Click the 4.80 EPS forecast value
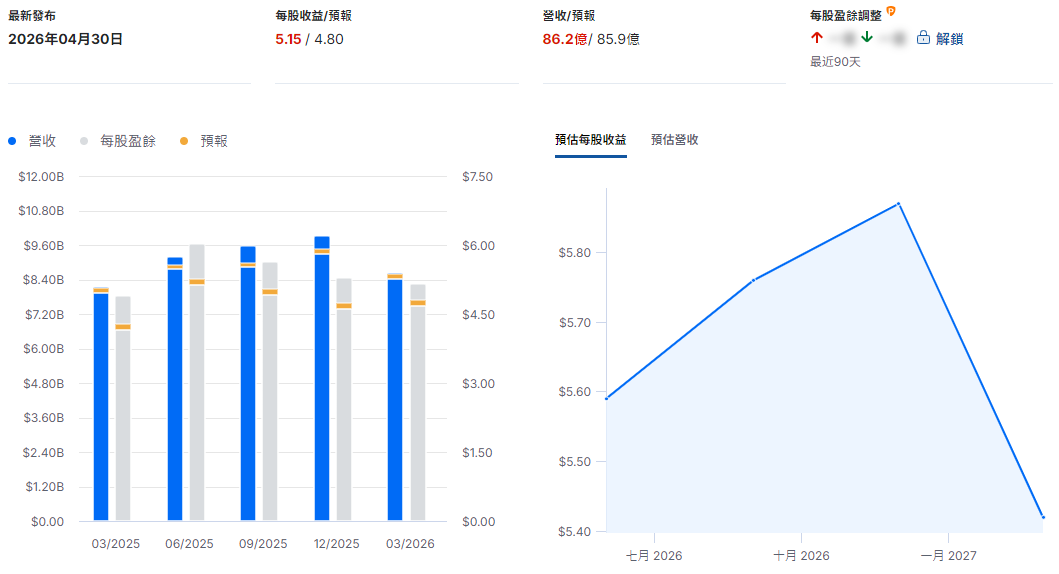 329,39
